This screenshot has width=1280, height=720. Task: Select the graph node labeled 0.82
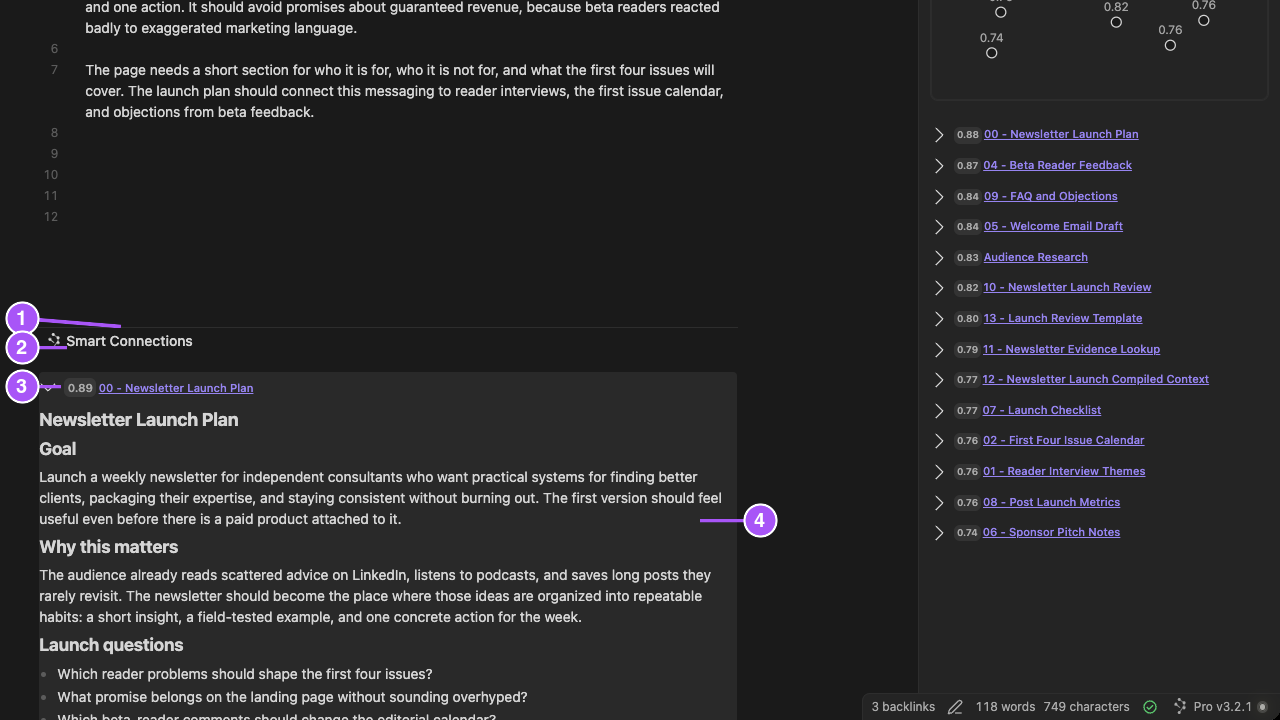pyautogui.click(x=1116, y=22)
